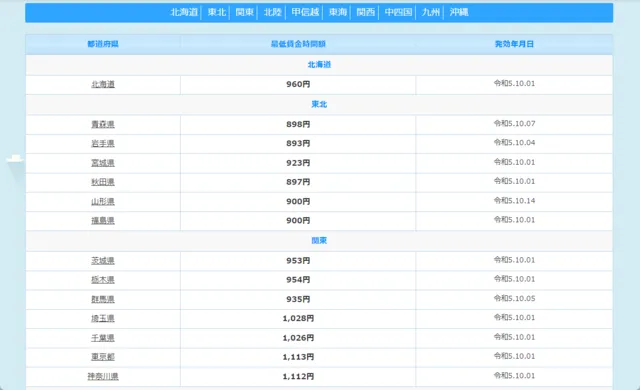Click the date 令和5.10.05
Viewport: 640px width, 390px height.
tap(514, 299)
